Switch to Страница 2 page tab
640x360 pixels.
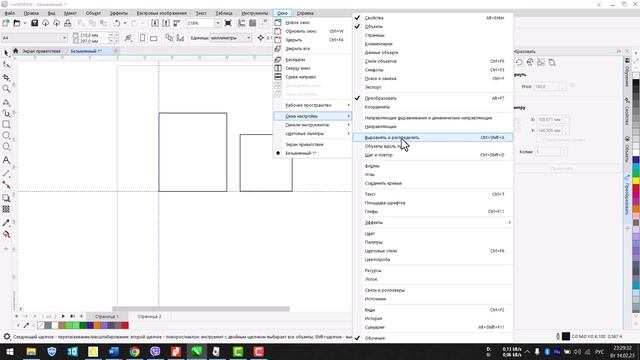coord(149,316)
